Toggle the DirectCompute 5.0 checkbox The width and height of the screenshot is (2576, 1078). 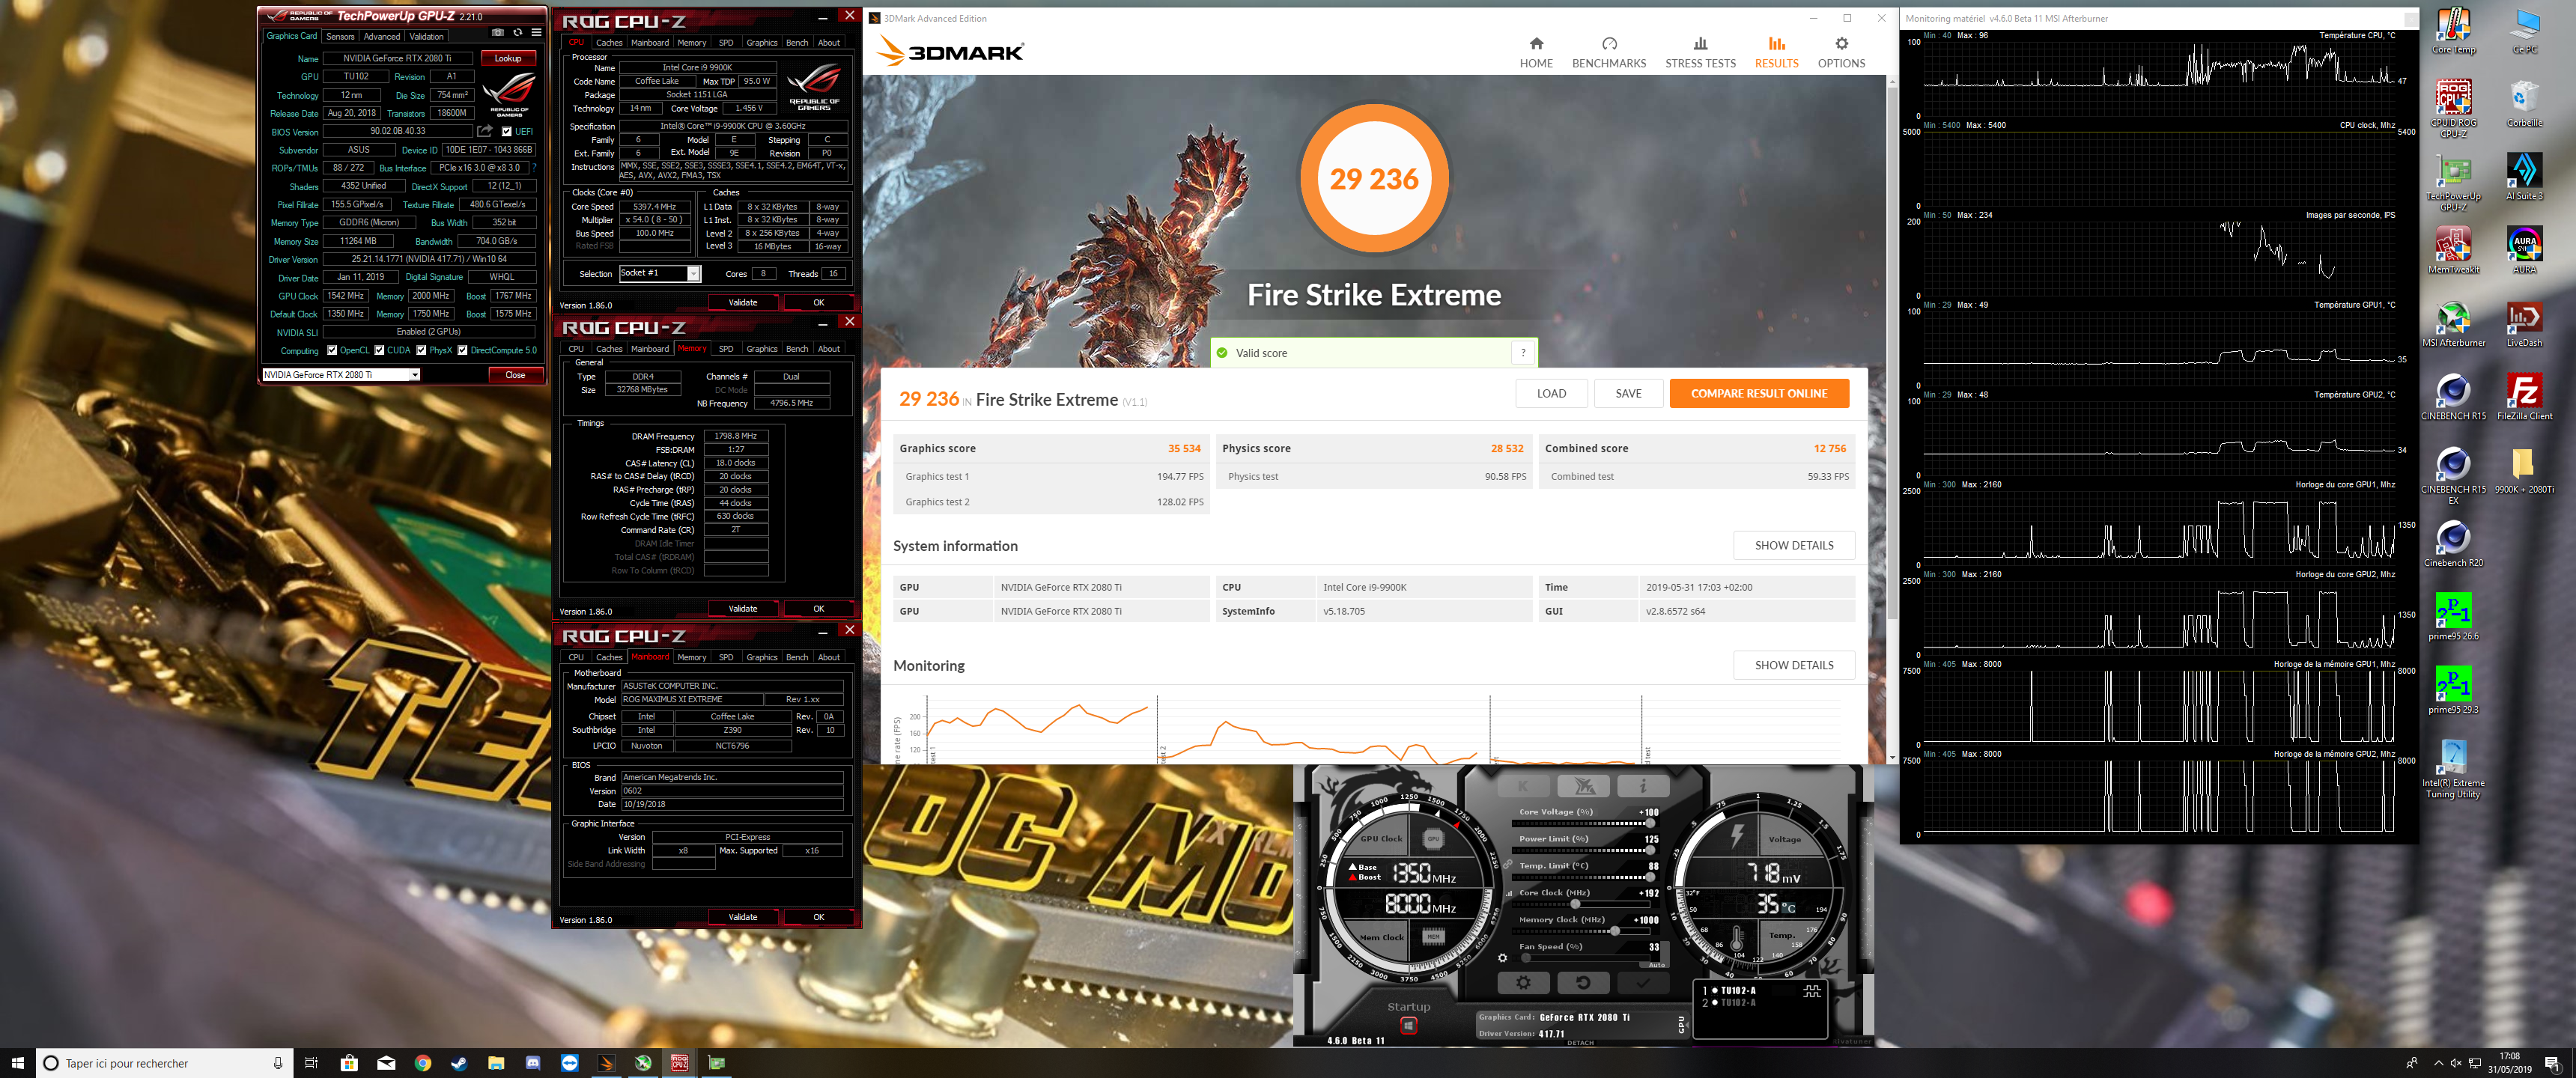(462, 350)
